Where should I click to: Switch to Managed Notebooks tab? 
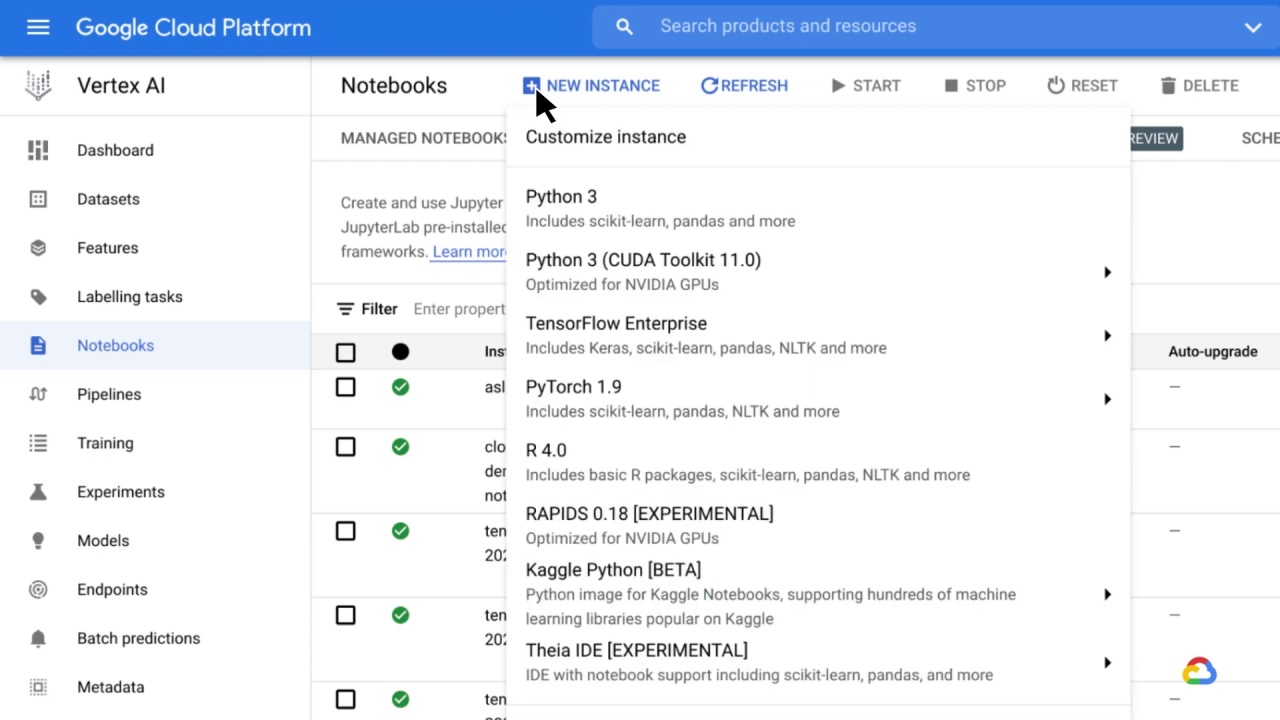tap(424, 138)
